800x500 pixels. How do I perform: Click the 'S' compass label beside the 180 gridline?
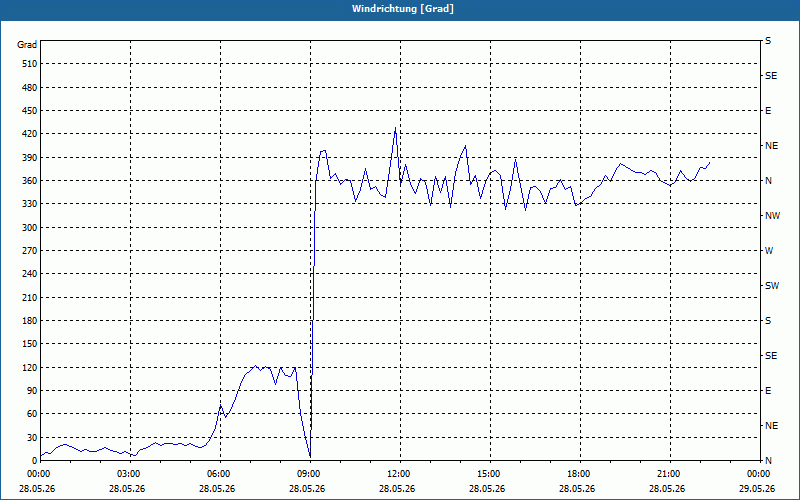click(x=768, y=321)
